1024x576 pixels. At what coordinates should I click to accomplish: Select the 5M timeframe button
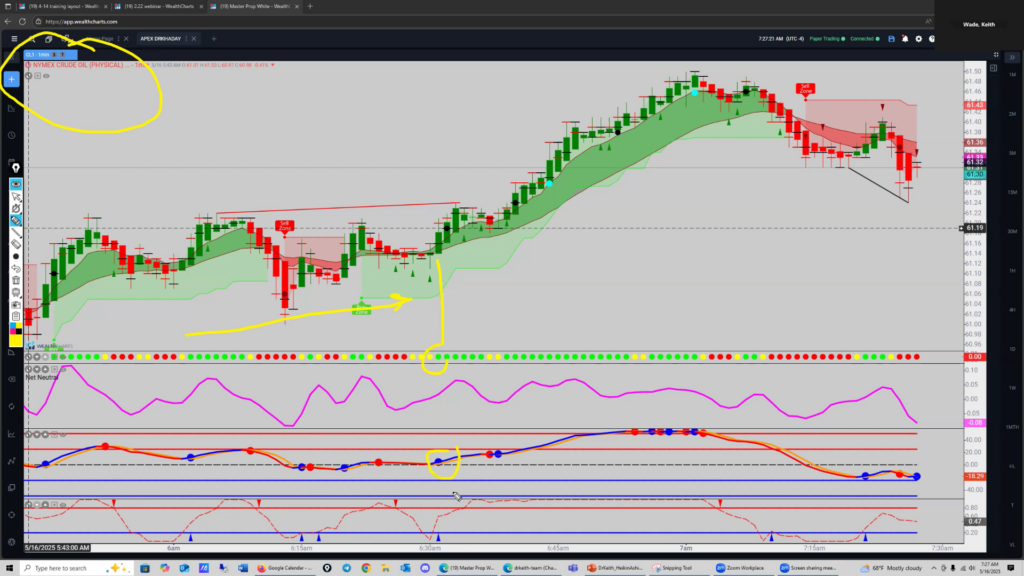pyautogui.click(x=1012, y=153)
